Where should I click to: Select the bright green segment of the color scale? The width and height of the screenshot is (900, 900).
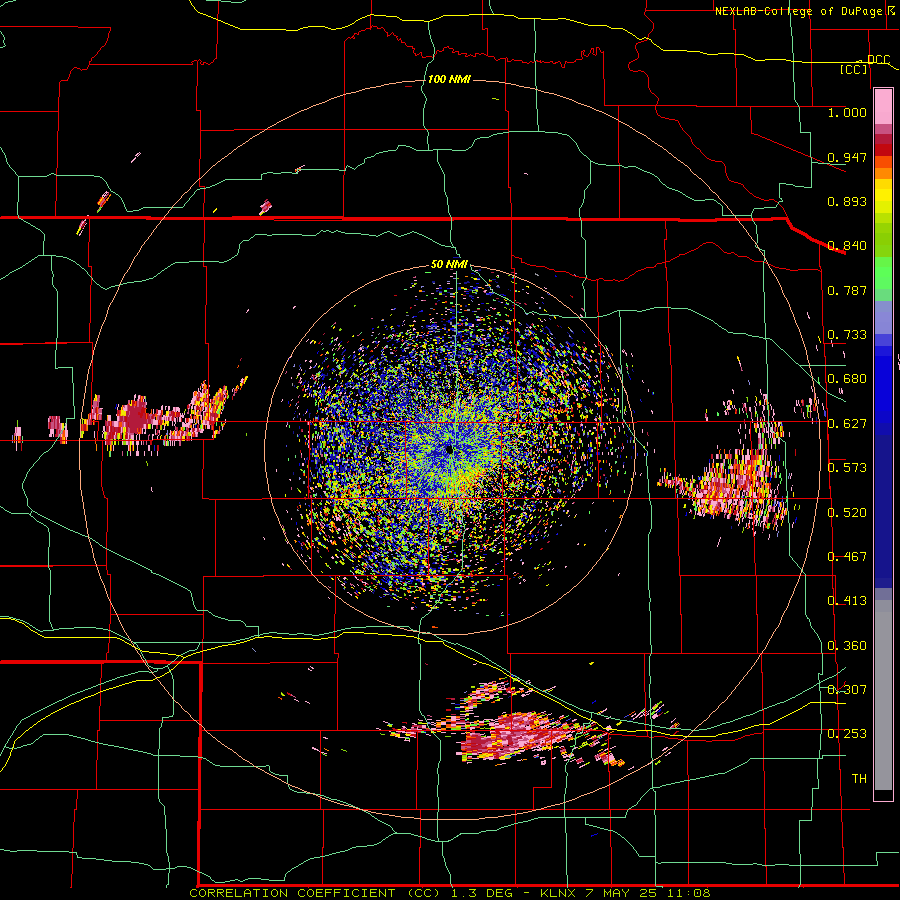pos(883,273)
